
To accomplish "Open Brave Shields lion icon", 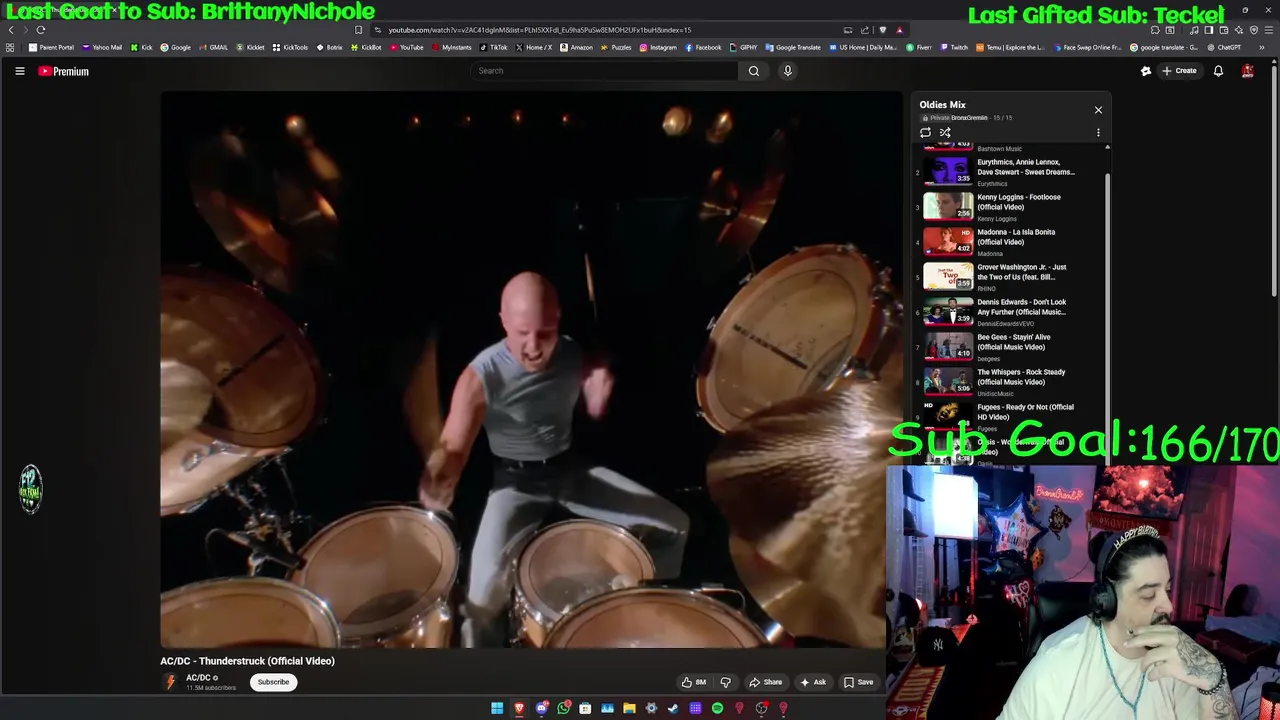I will [x=882, y=30].
